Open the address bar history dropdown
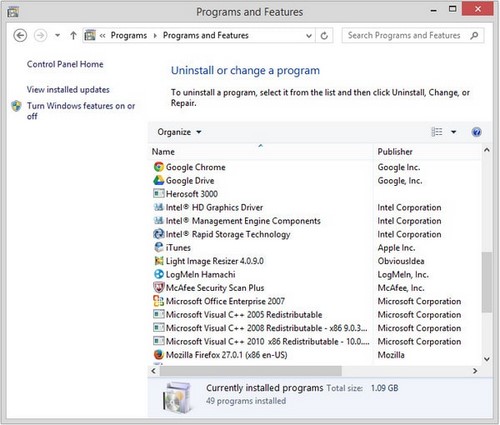This screenshot has width=500, height=425. [309, 36]
